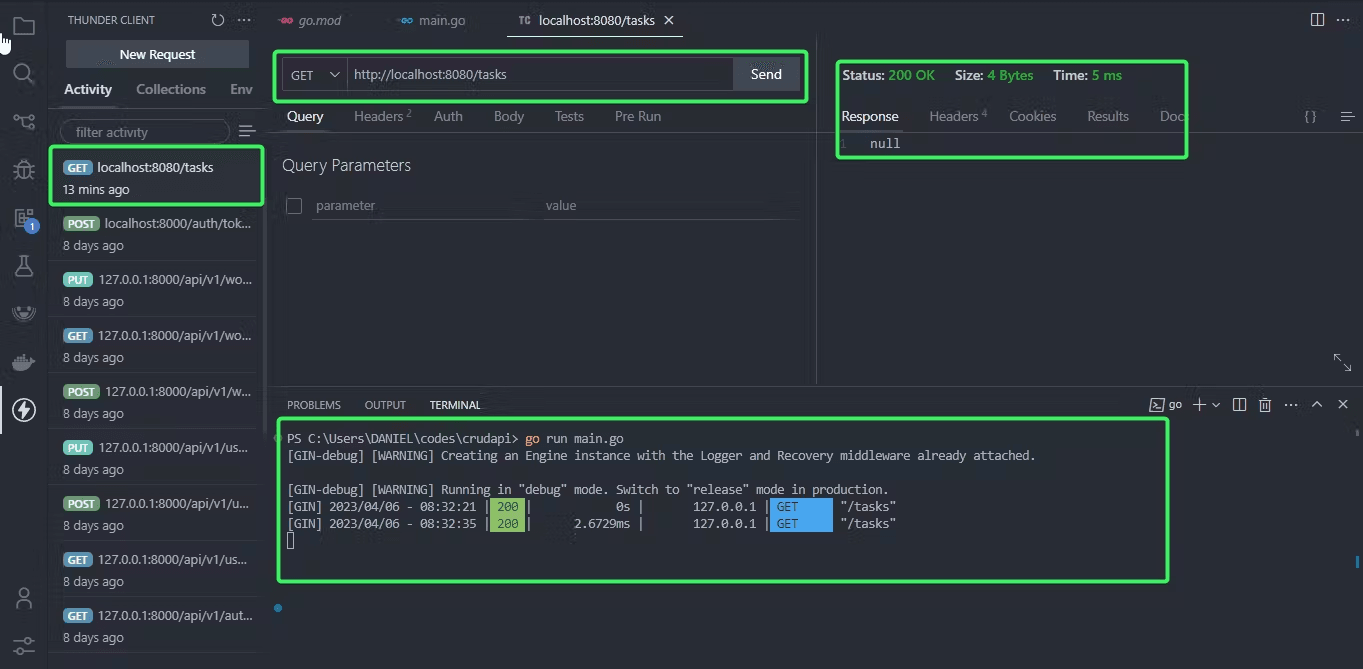Create a new terminal with plus icon

[x=1200, y=404]
